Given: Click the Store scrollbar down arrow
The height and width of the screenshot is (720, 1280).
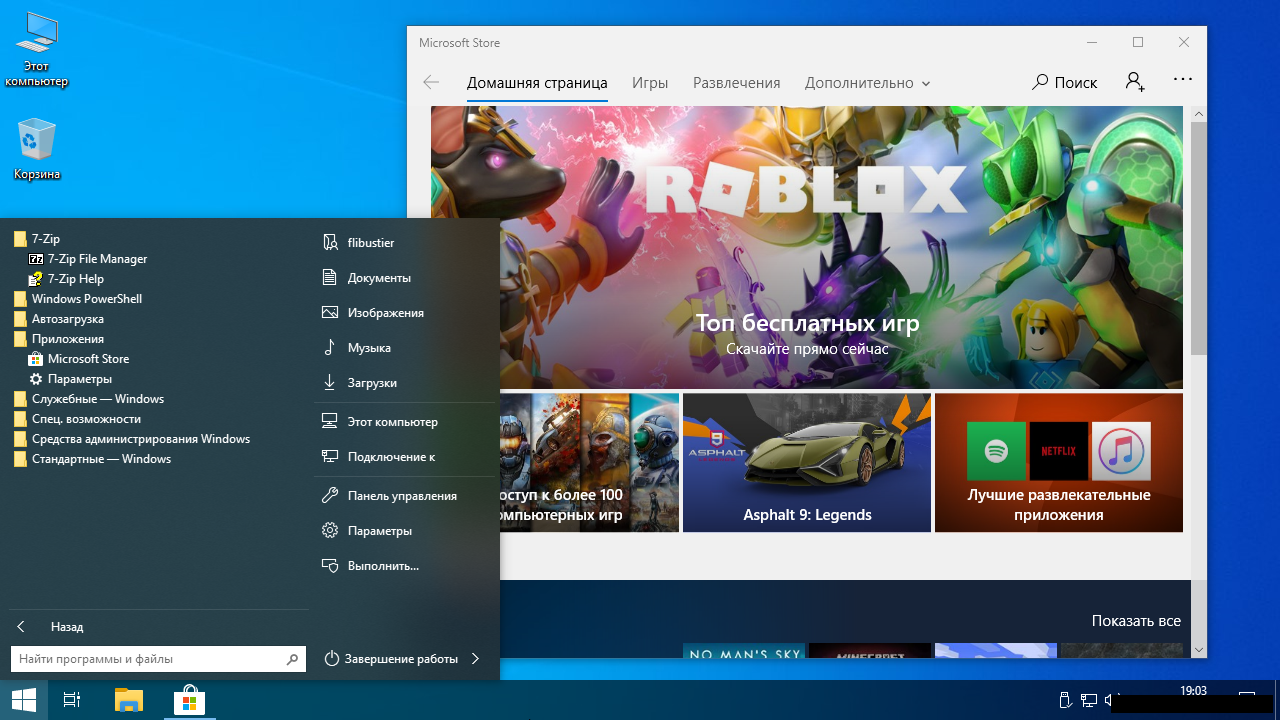Looking at the screenshot, I should [1199, 650].
